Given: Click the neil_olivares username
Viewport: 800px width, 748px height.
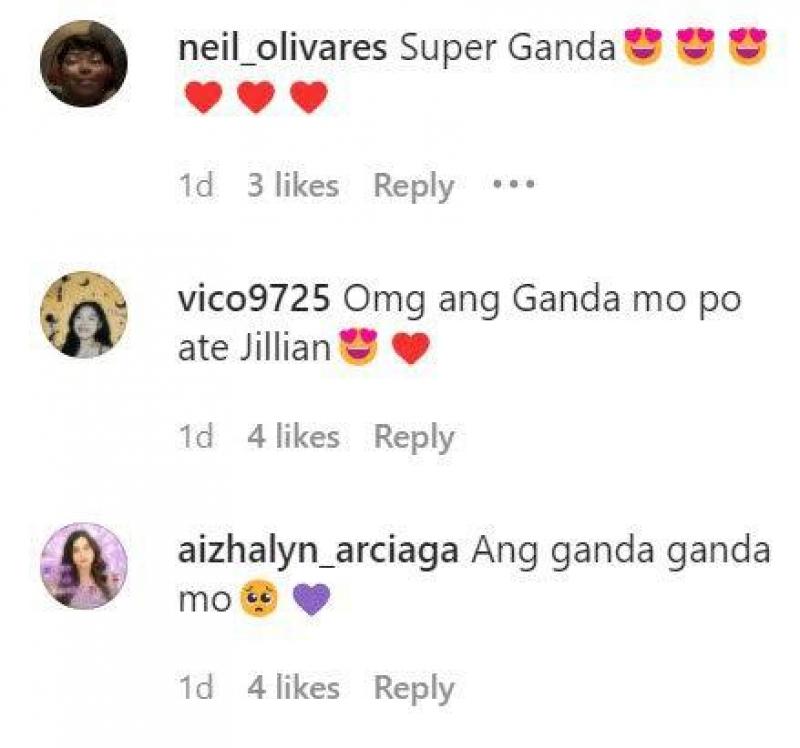Looking at the screenshot, I should coord(282,49).
